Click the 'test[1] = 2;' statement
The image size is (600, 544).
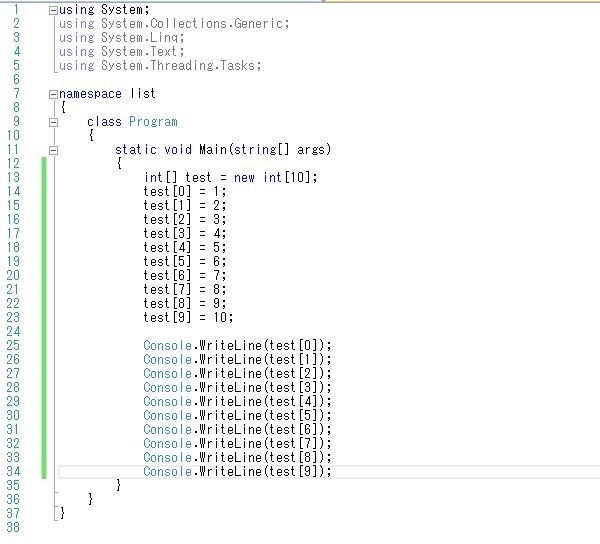click(185, 205)
